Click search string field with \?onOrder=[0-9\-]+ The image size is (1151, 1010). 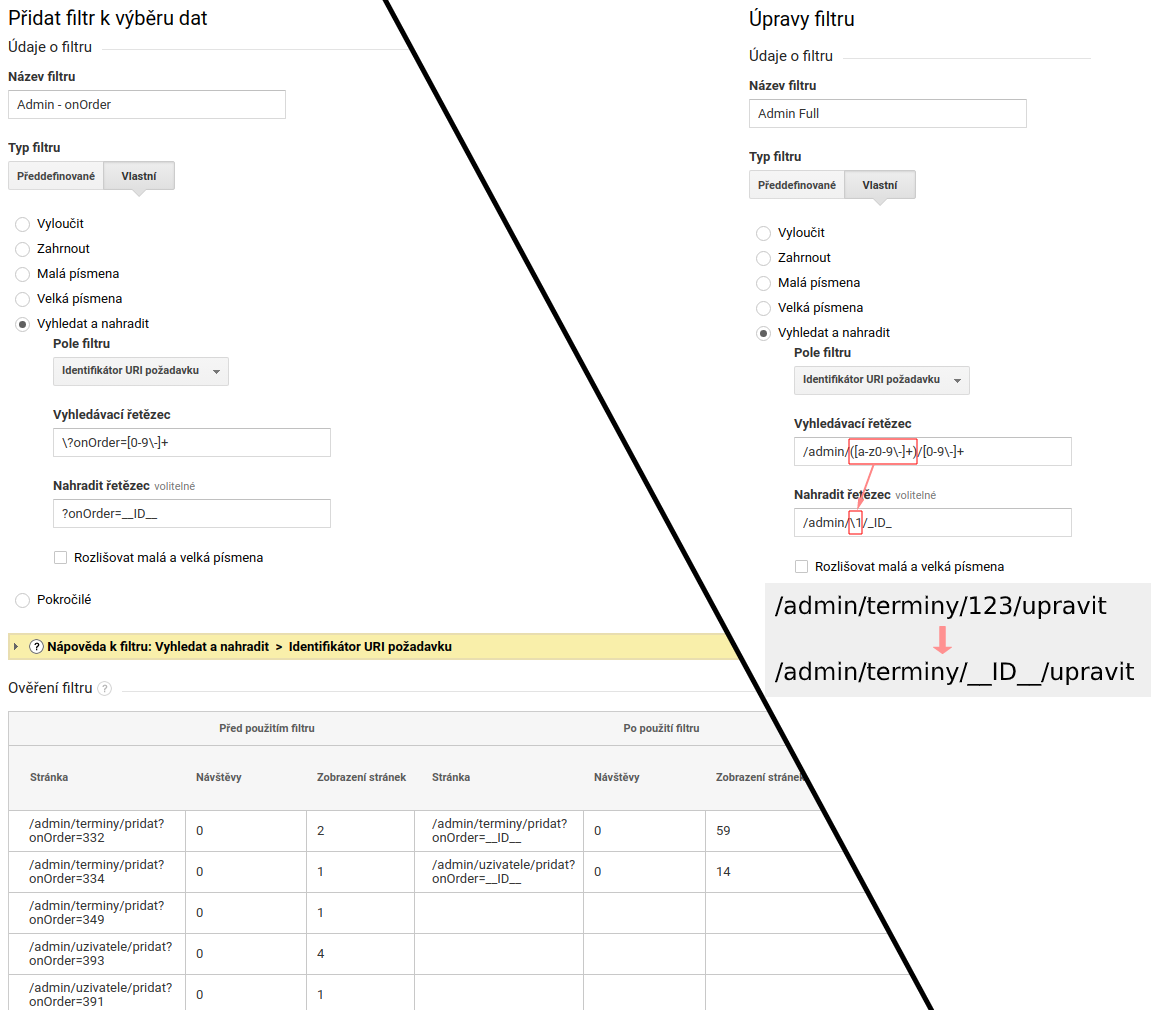pyautogui.click(x=192, y=443)
